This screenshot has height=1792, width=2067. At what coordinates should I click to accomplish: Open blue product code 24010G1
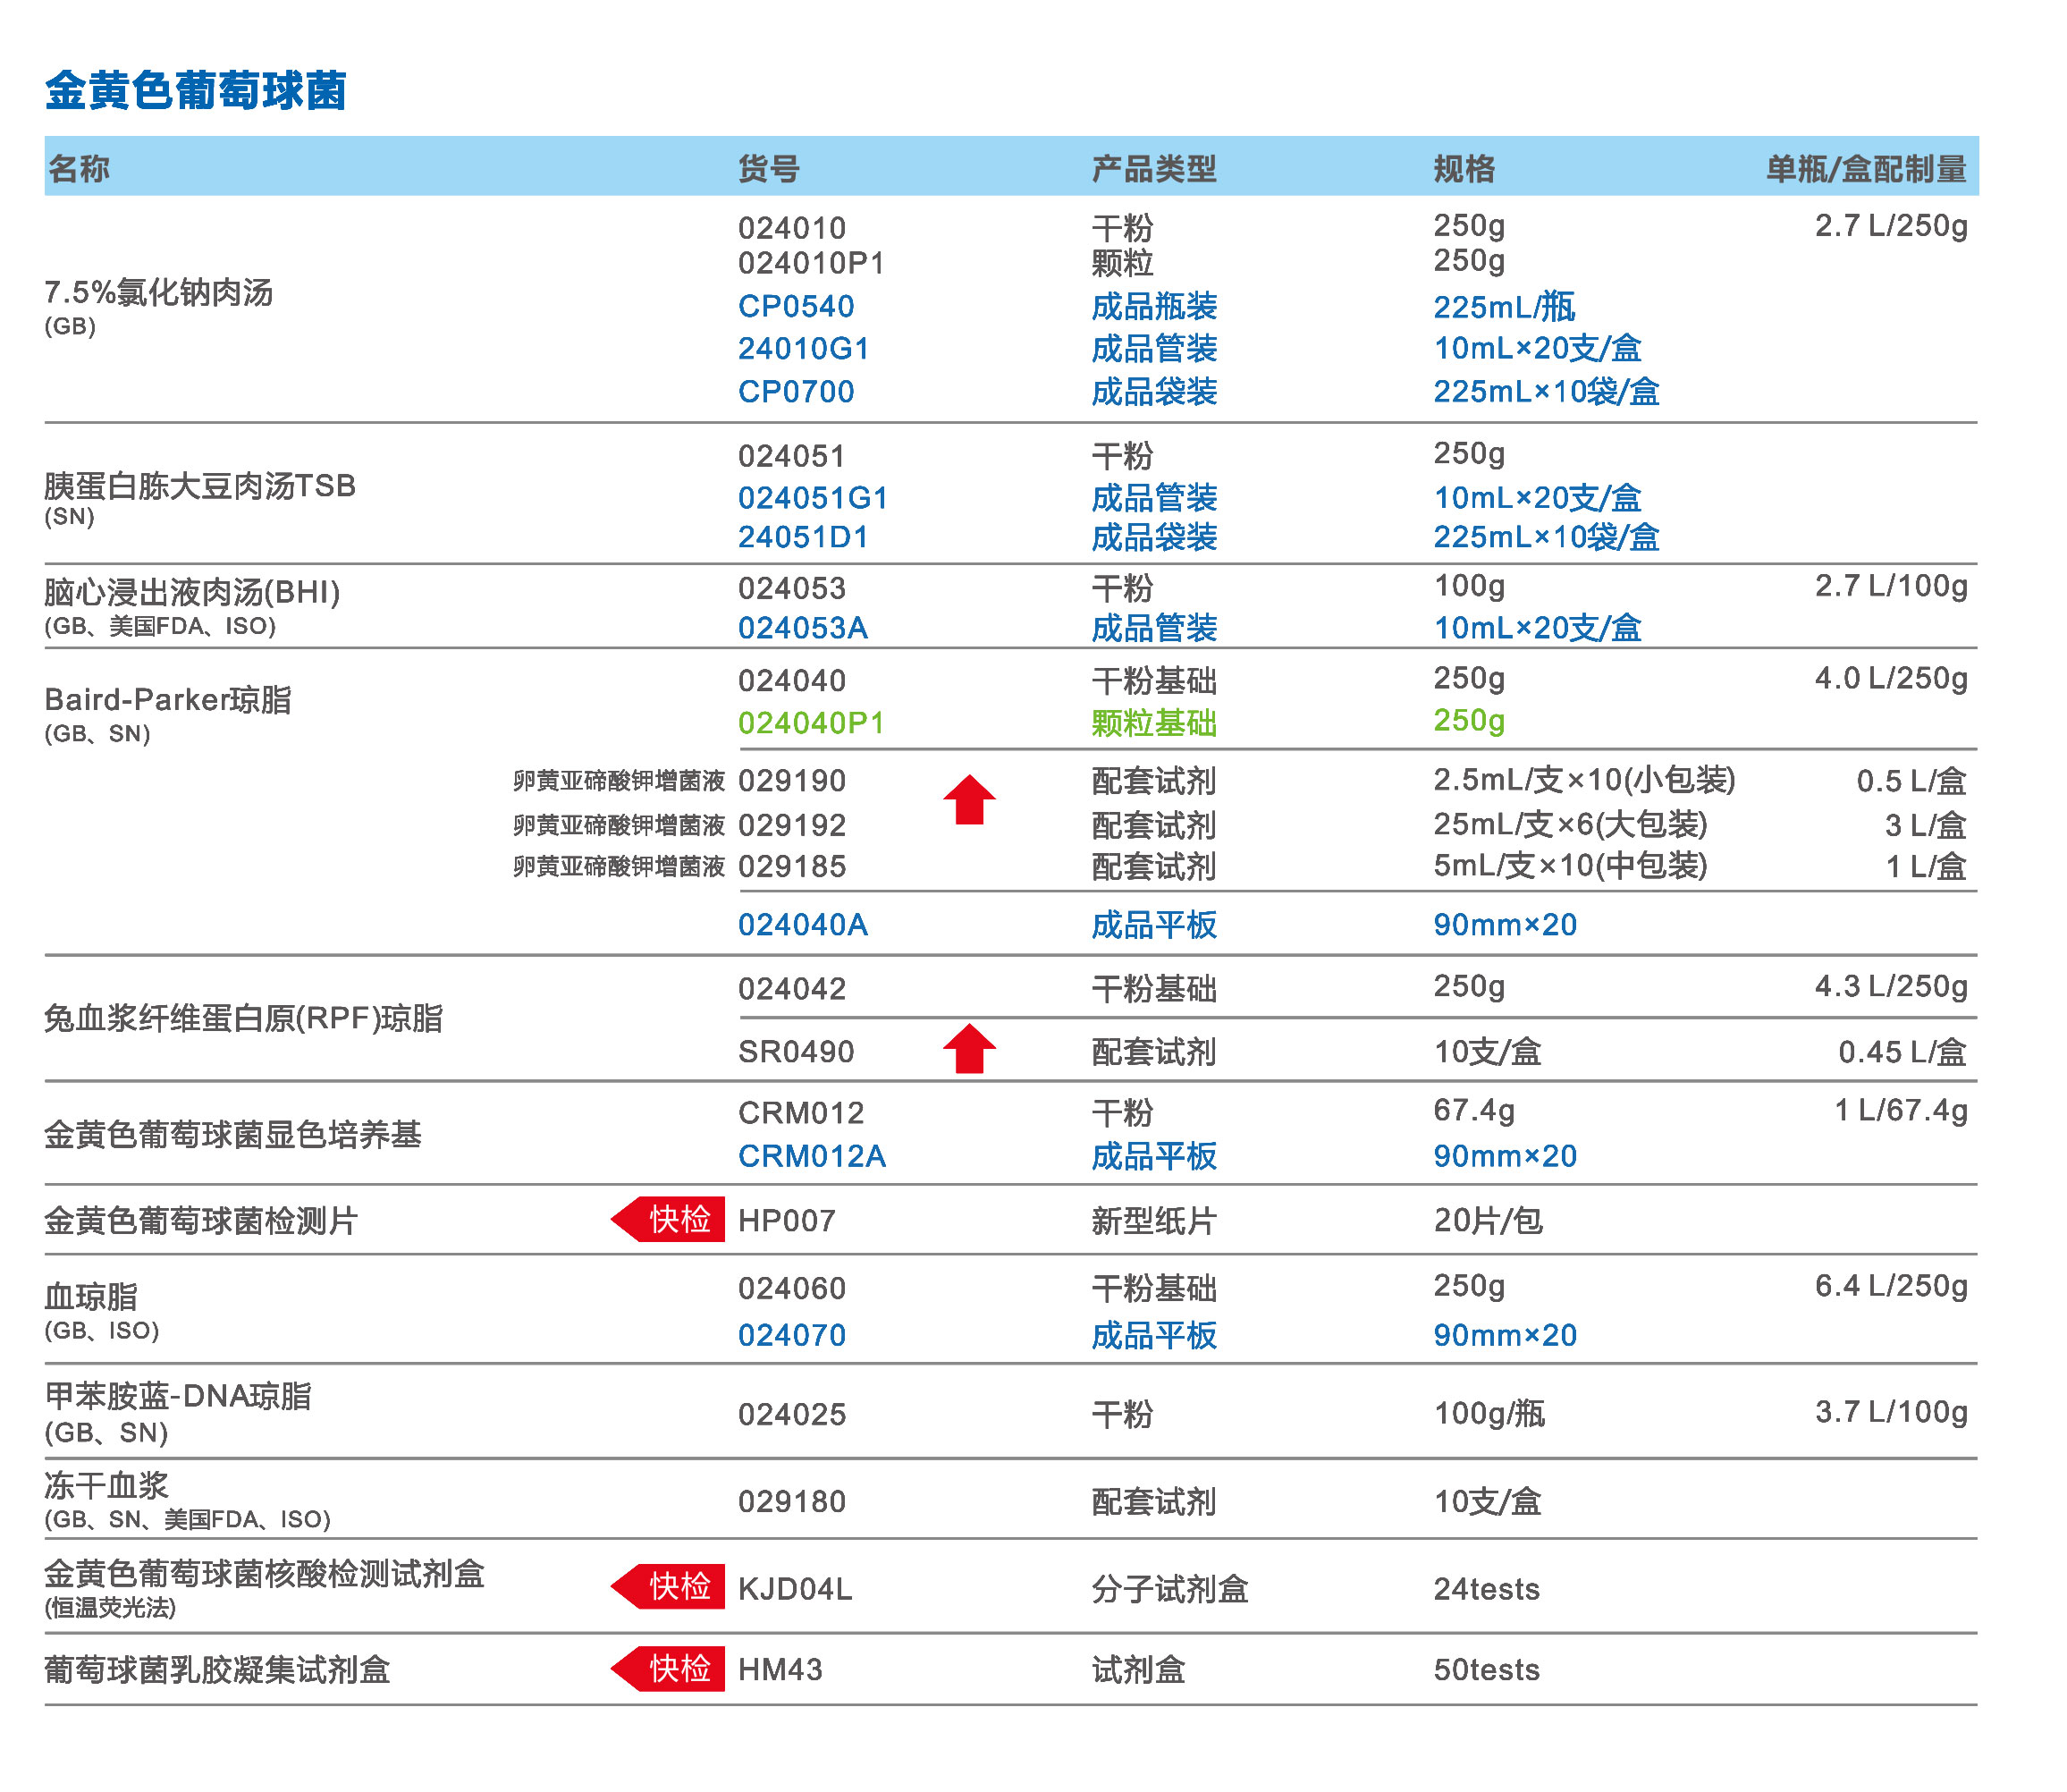point(804,348)
